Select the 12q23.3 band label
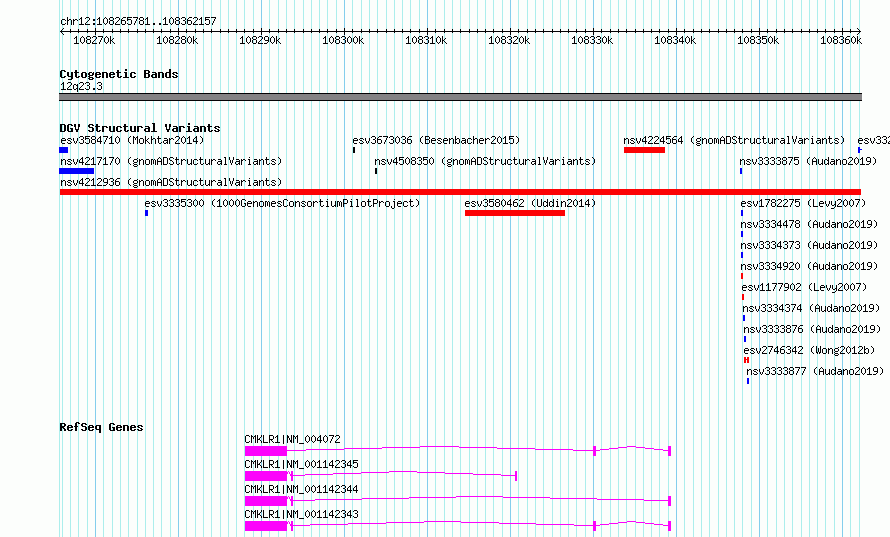This screenshot has width=890, height=537. (81, 86)
